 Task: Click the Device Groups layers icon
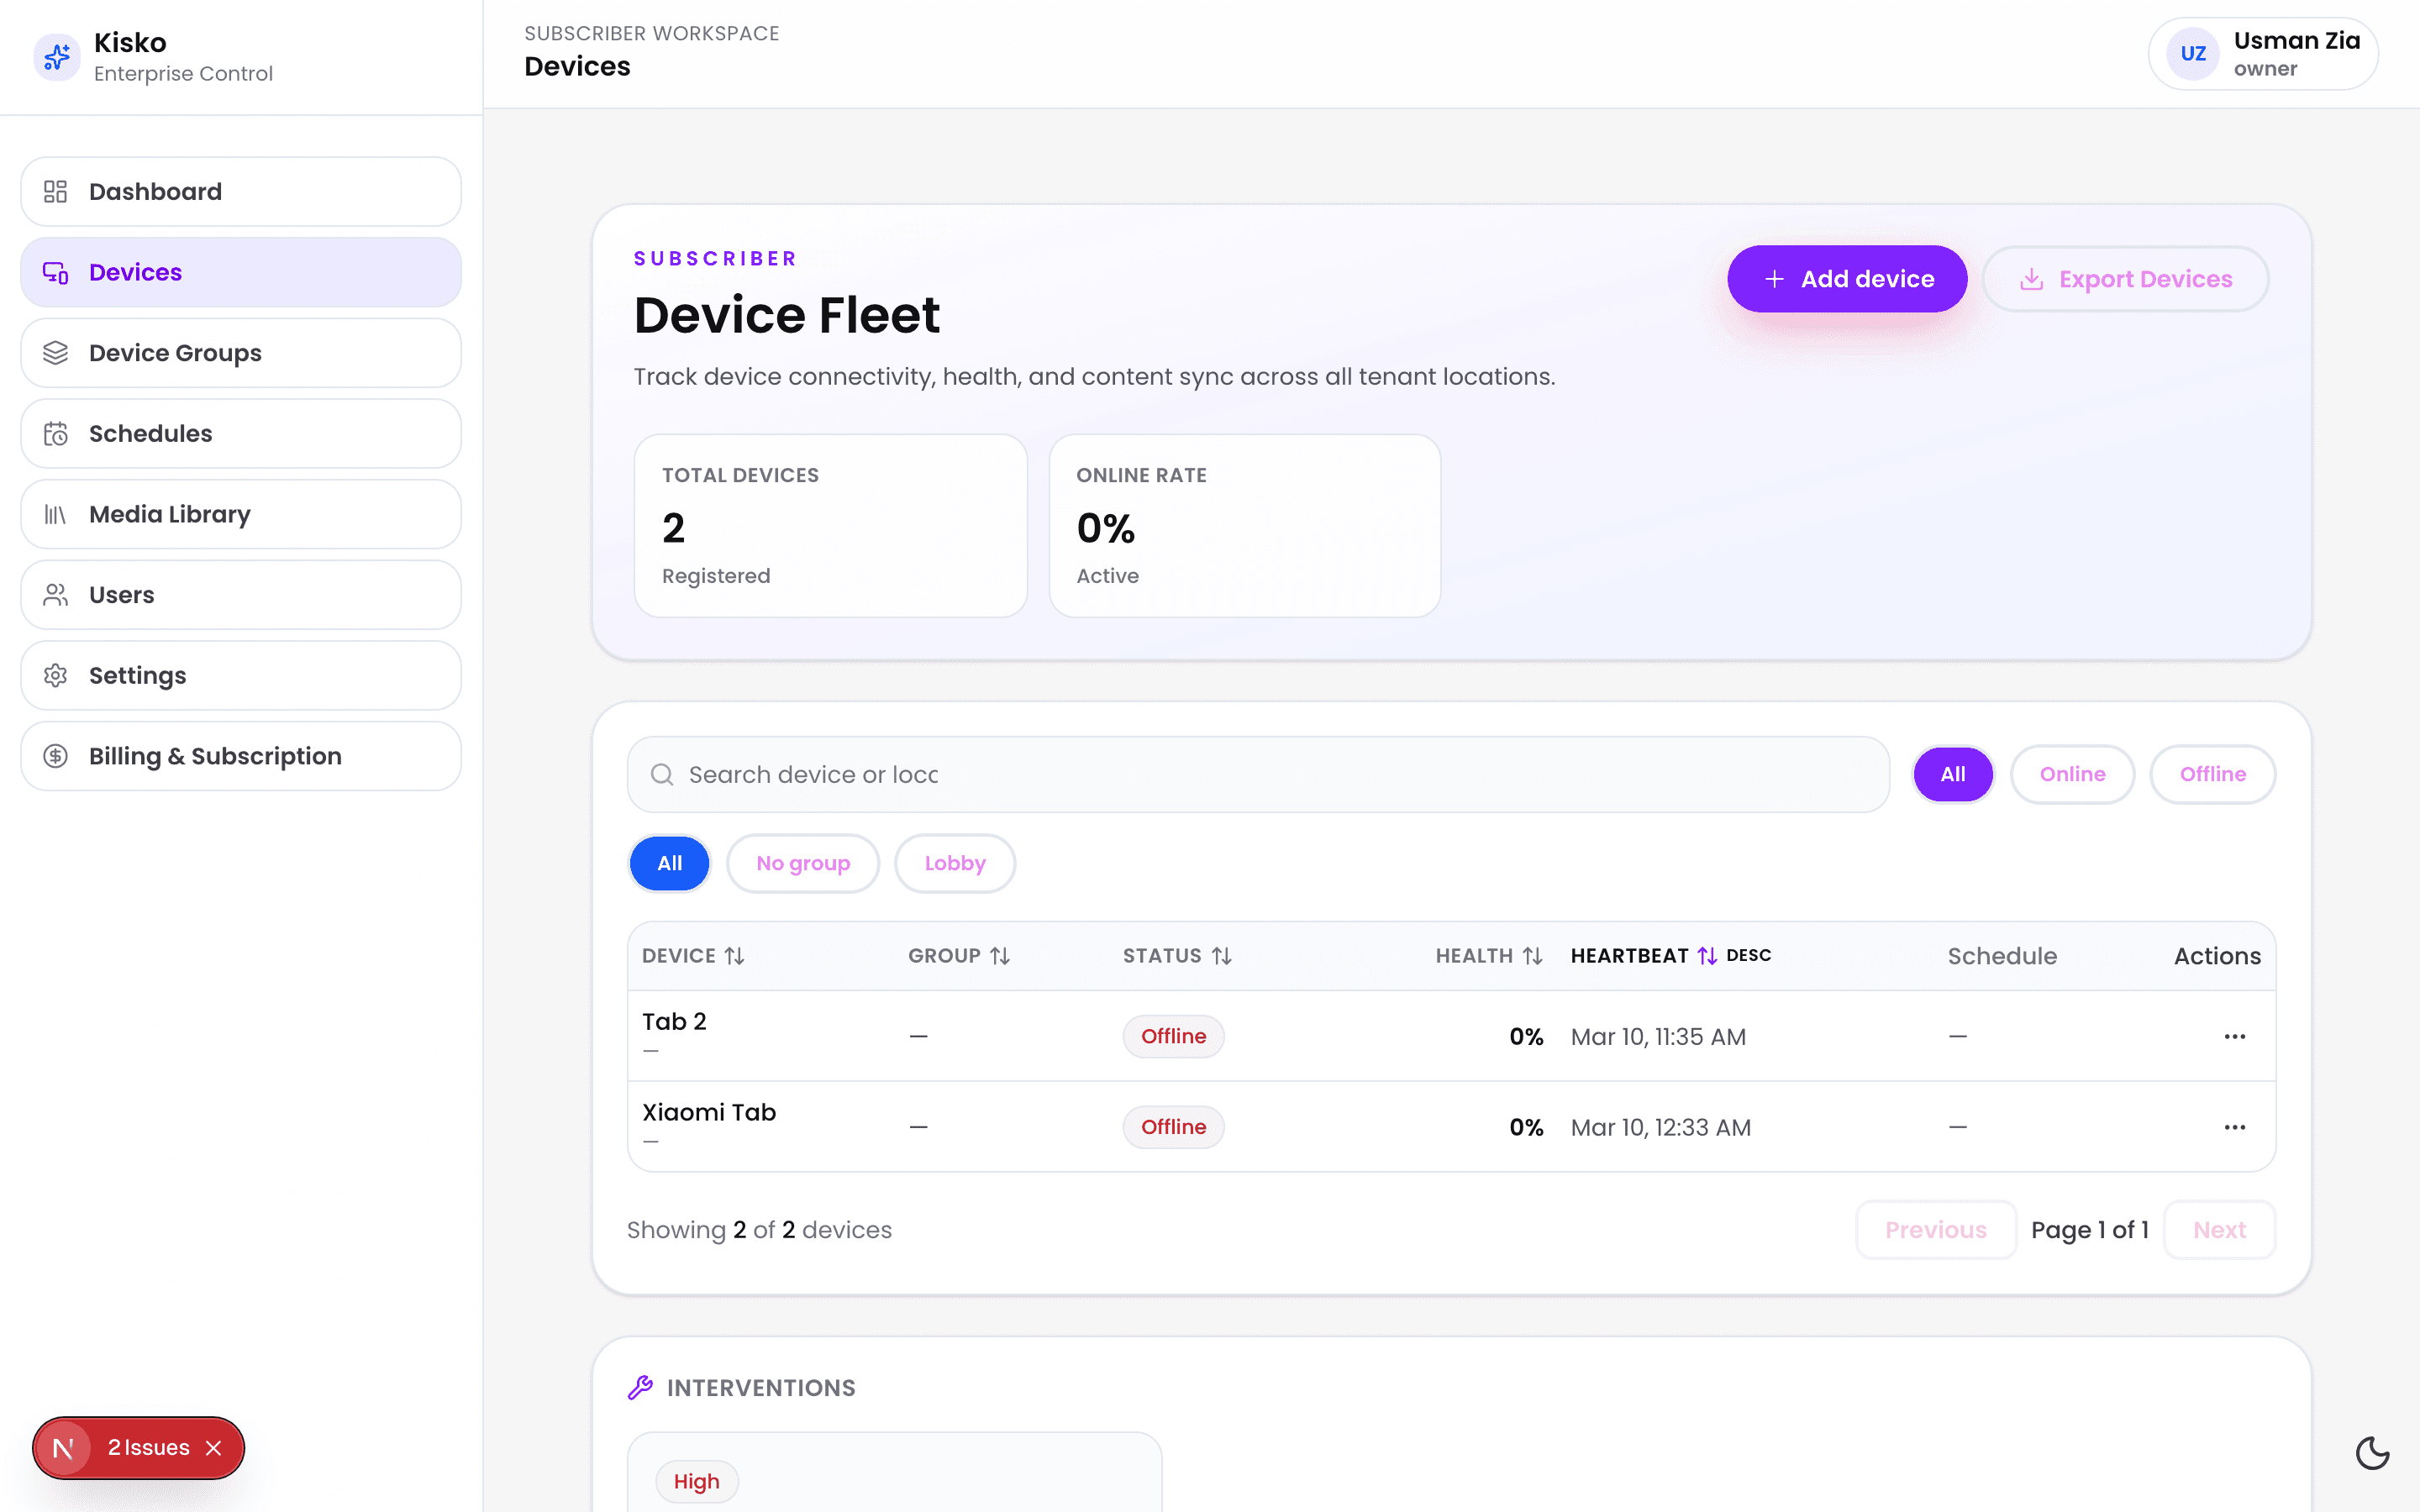tap(56, 353)
